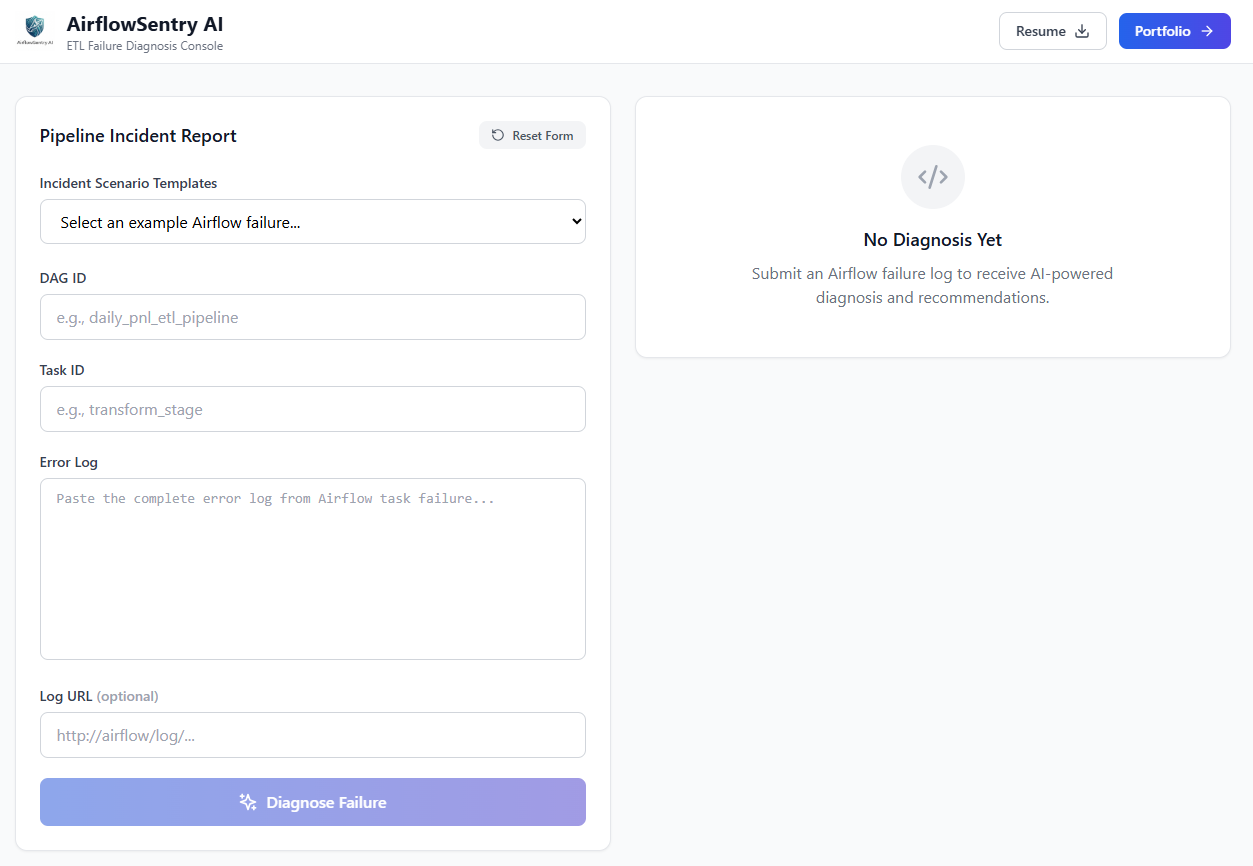Open the Portfolio link
The height and width of the screenshot is (866, 1253).
(x=1175, y=31)
